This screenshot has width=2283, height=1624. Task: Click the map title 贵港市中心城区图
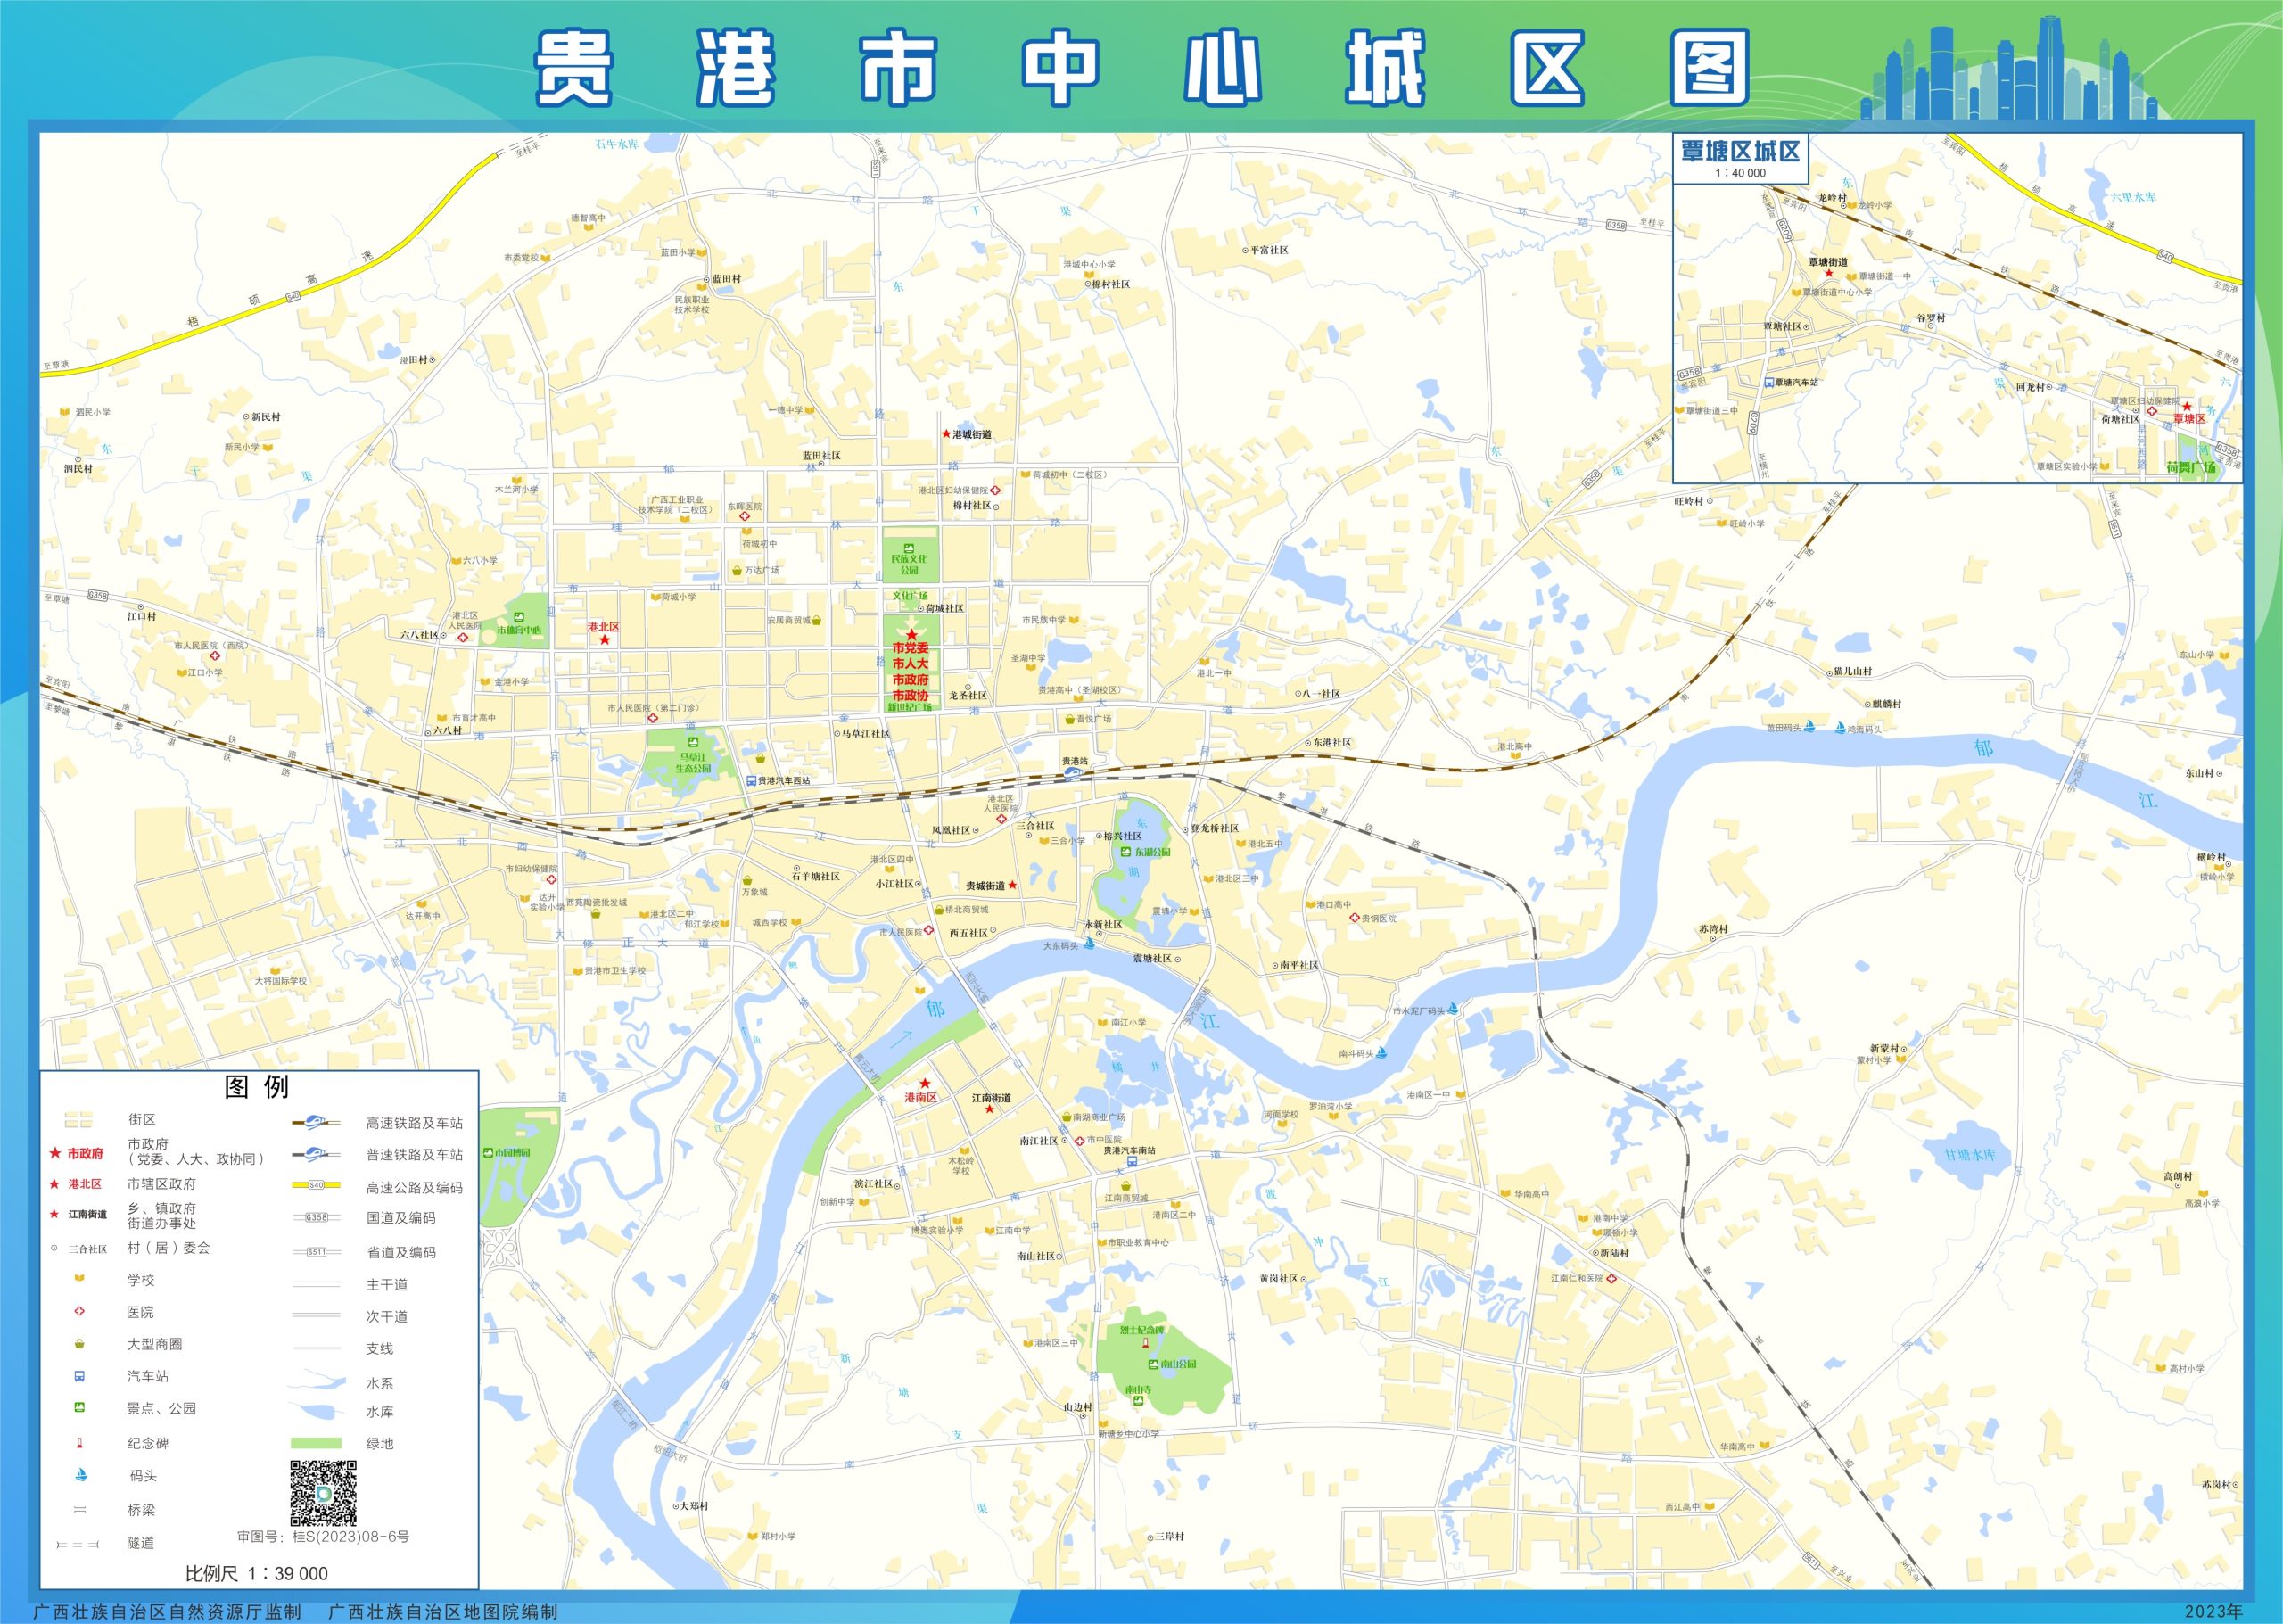(1142, 68)
